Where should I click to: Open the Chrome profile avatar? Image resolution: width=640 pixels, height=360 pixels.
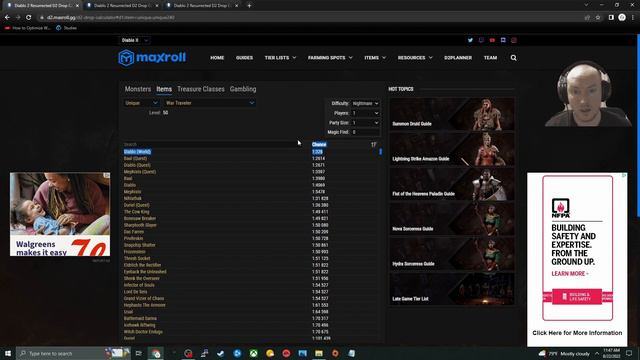622,17
